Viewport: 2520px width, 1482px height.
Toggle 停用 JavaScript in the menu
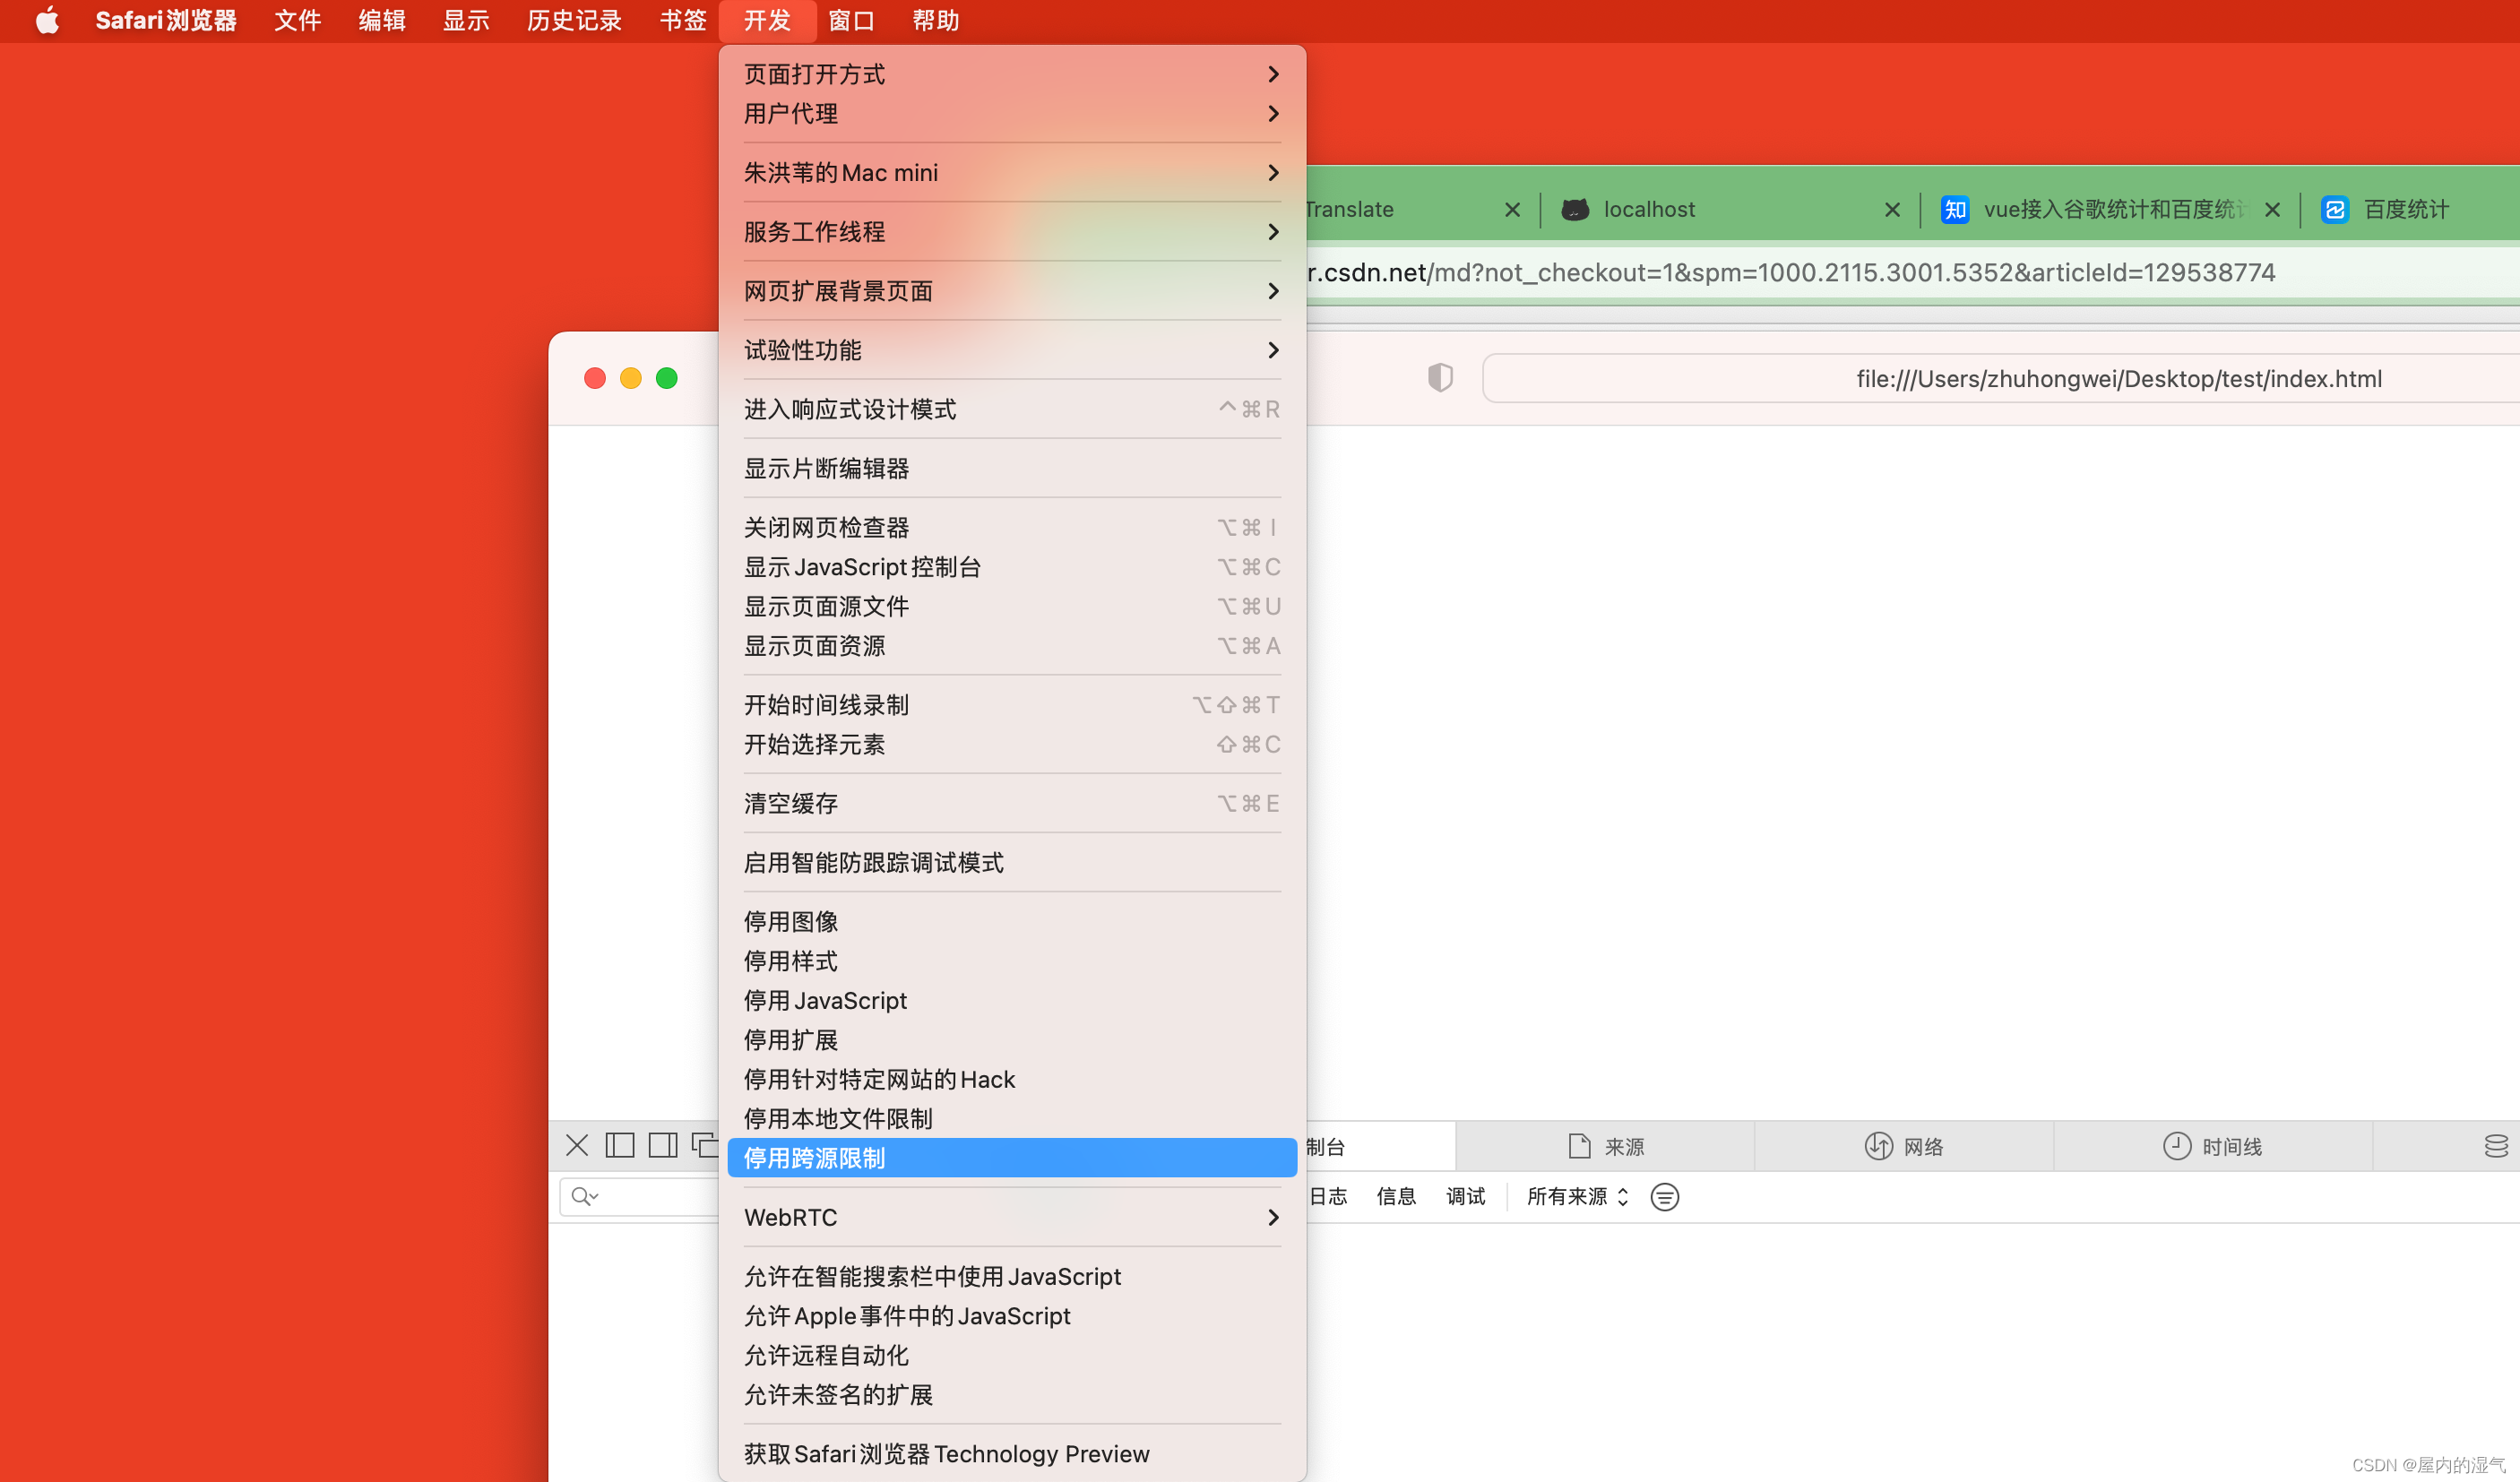[825, 1000]
